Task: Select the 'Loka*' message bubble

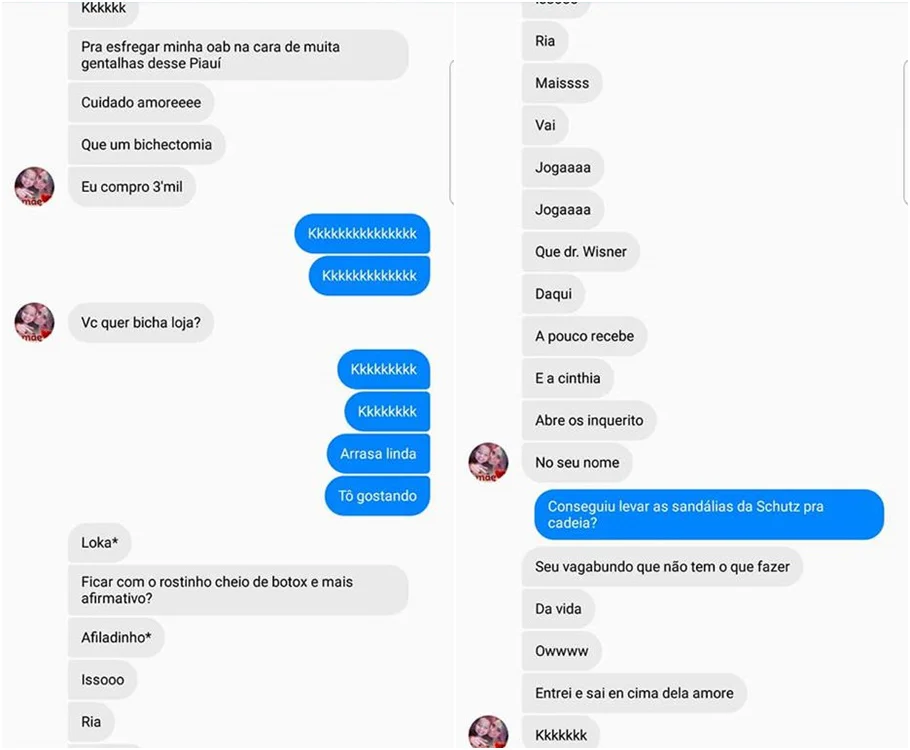Action: point(99,543)
